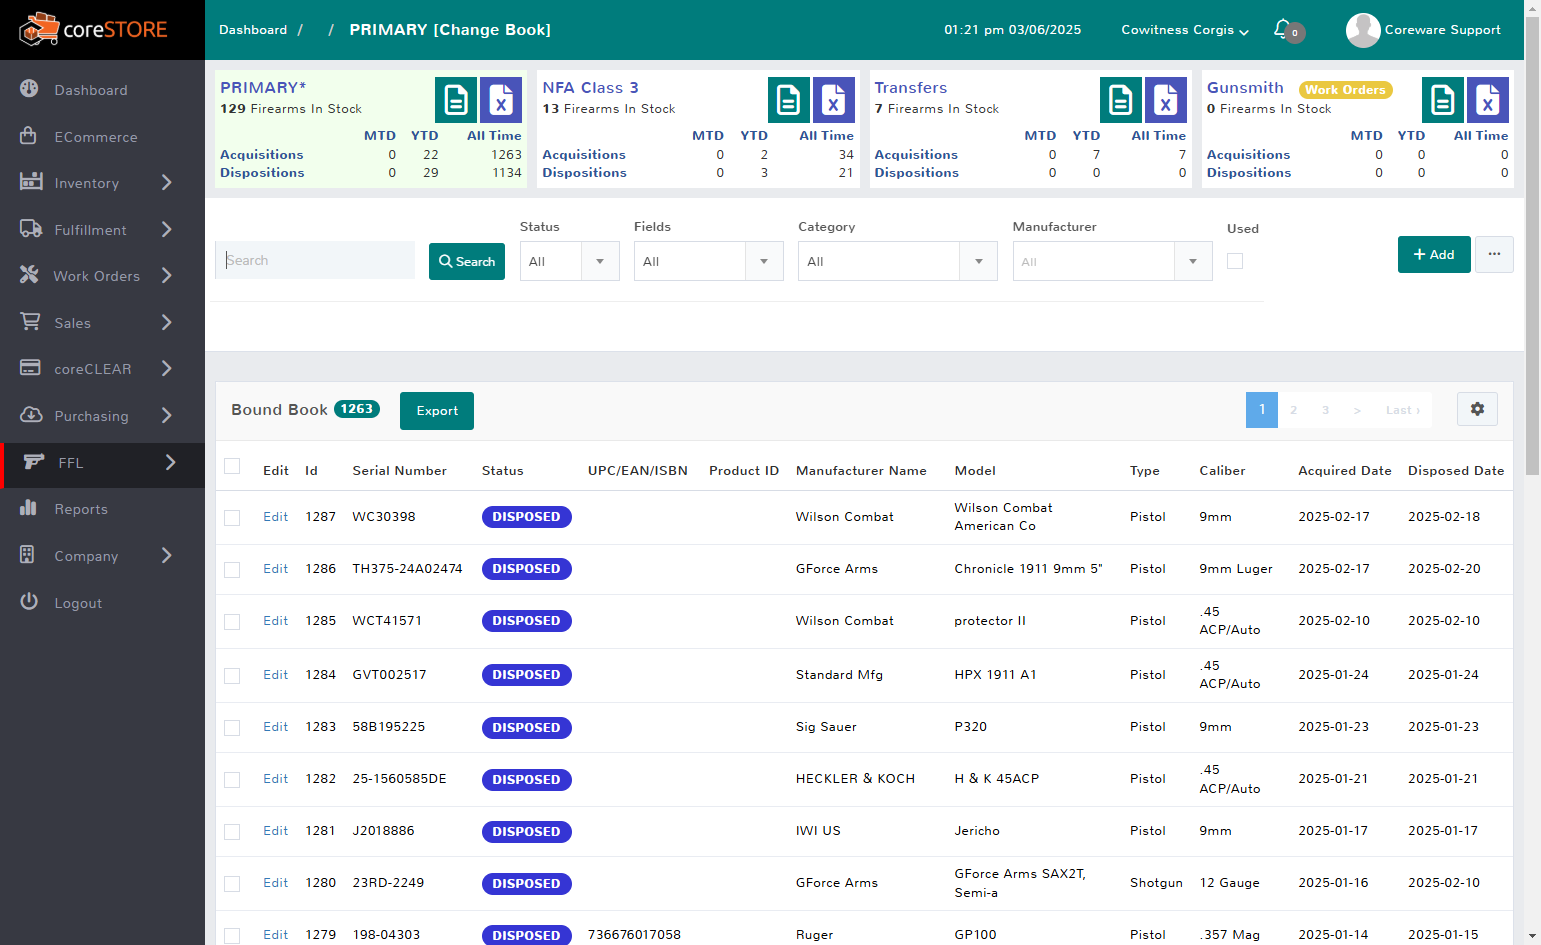Click the Company building icon in sidebar

27,555
